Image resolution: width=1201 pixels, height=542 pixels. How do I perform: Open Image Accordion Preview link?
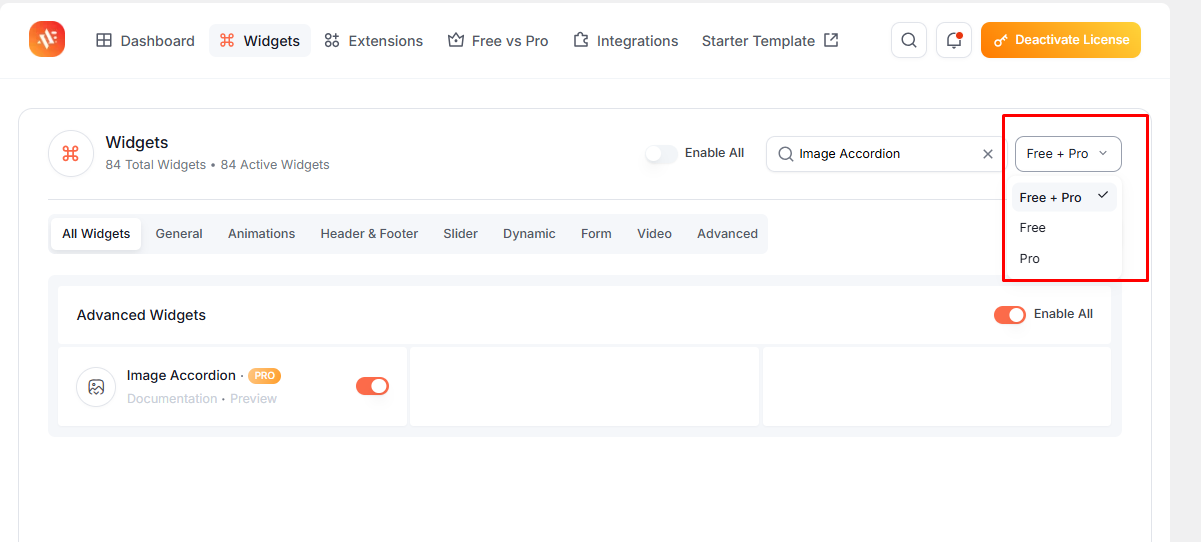tap(253, 399)
